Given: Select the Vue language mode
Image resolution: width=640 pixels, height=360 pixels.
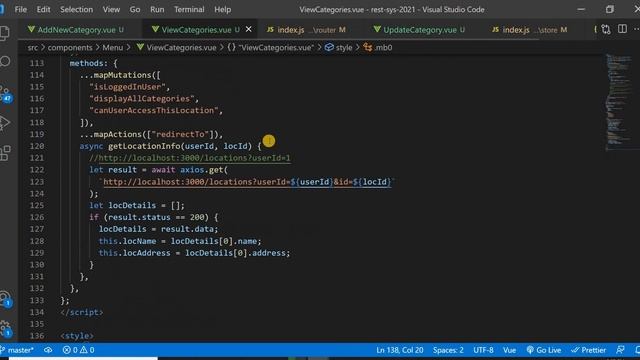Looking at the screenshot, I should tap(509, 350).
